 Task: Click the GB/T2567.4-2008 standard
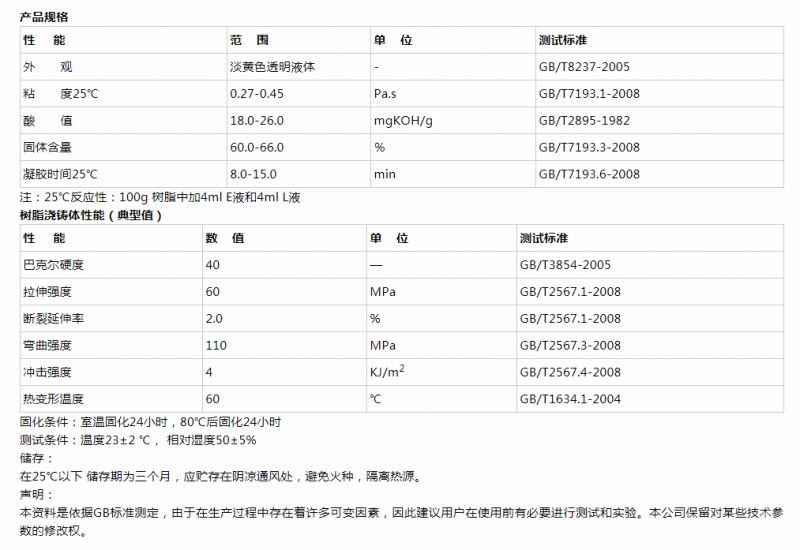point(570,372)
